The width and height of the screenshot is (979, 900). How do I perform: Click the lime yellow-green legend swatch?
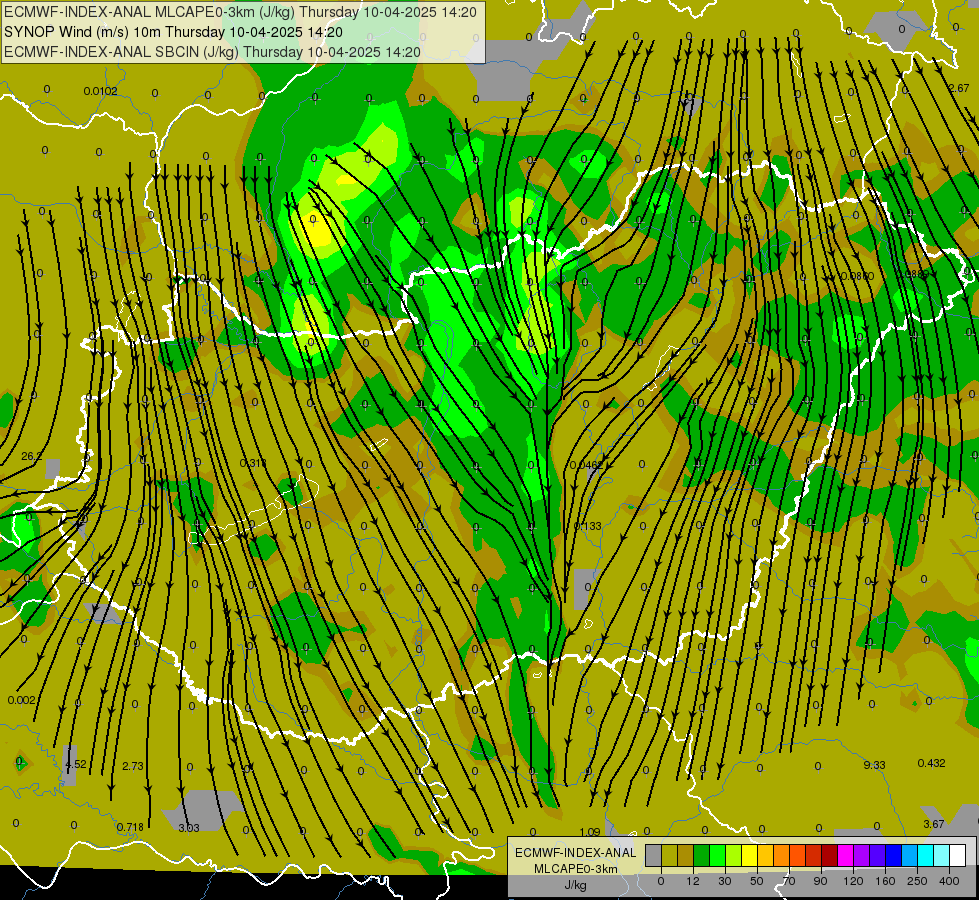[x=734, y=855]
